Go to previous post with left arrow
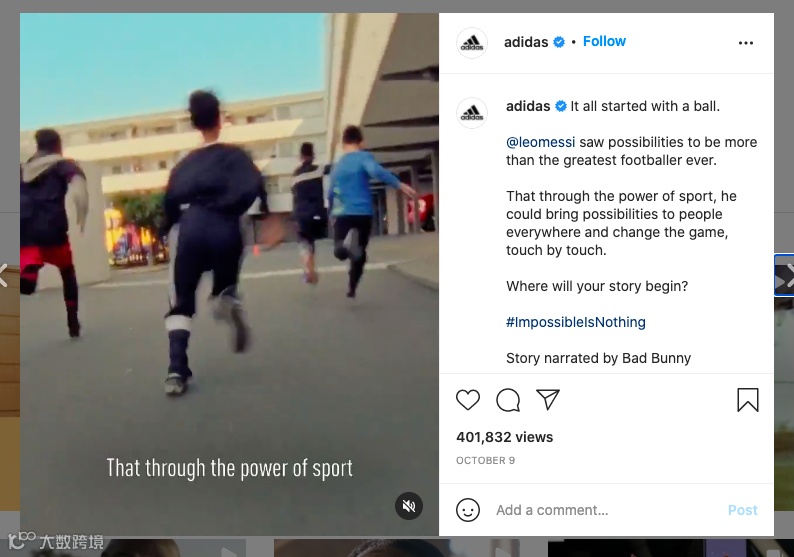Viewport: 794px width, 557px height. (4, 276)
